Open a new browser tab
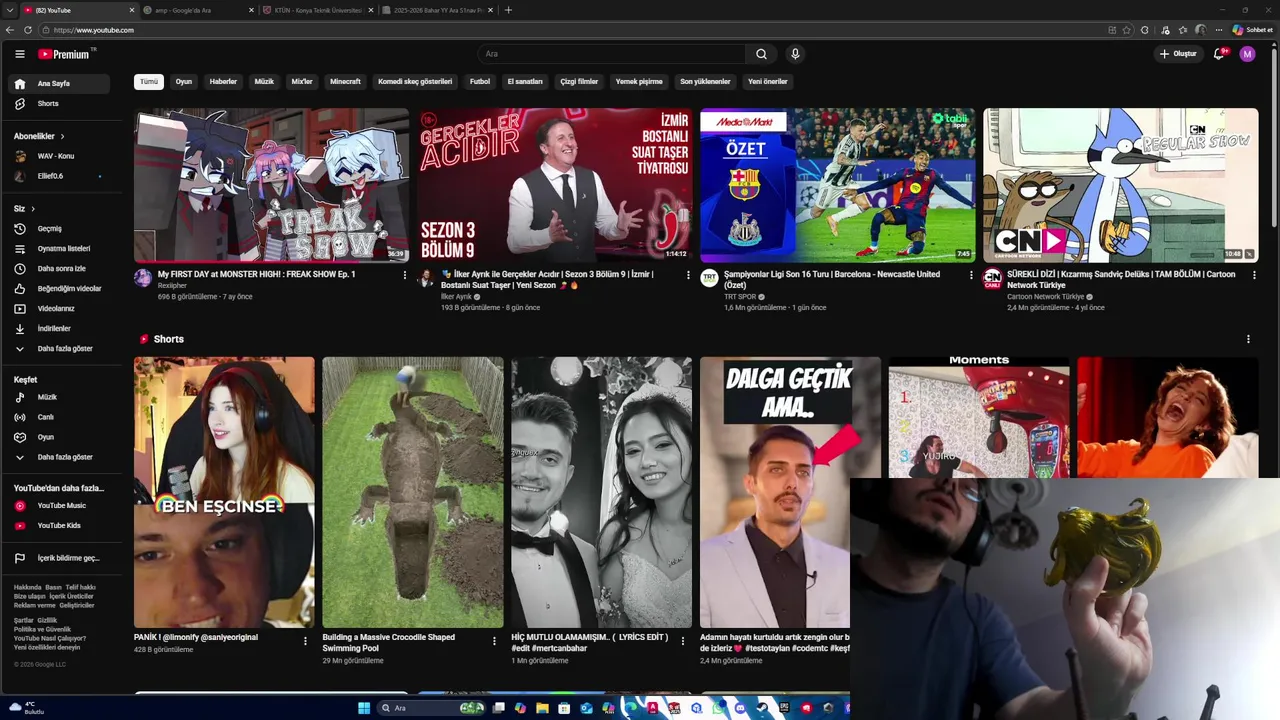1280x720 pixels. [508, 10]
